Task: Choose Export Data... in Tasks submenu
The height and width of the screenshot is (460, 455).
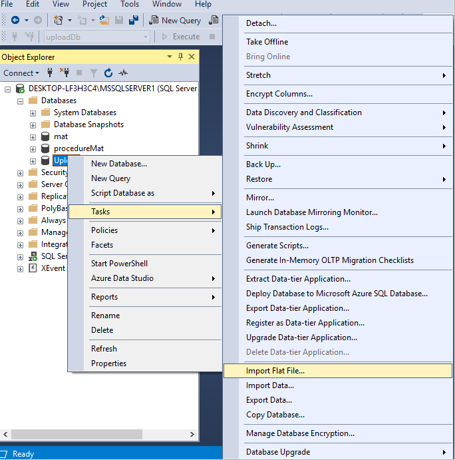Action: tap(337, 400)
